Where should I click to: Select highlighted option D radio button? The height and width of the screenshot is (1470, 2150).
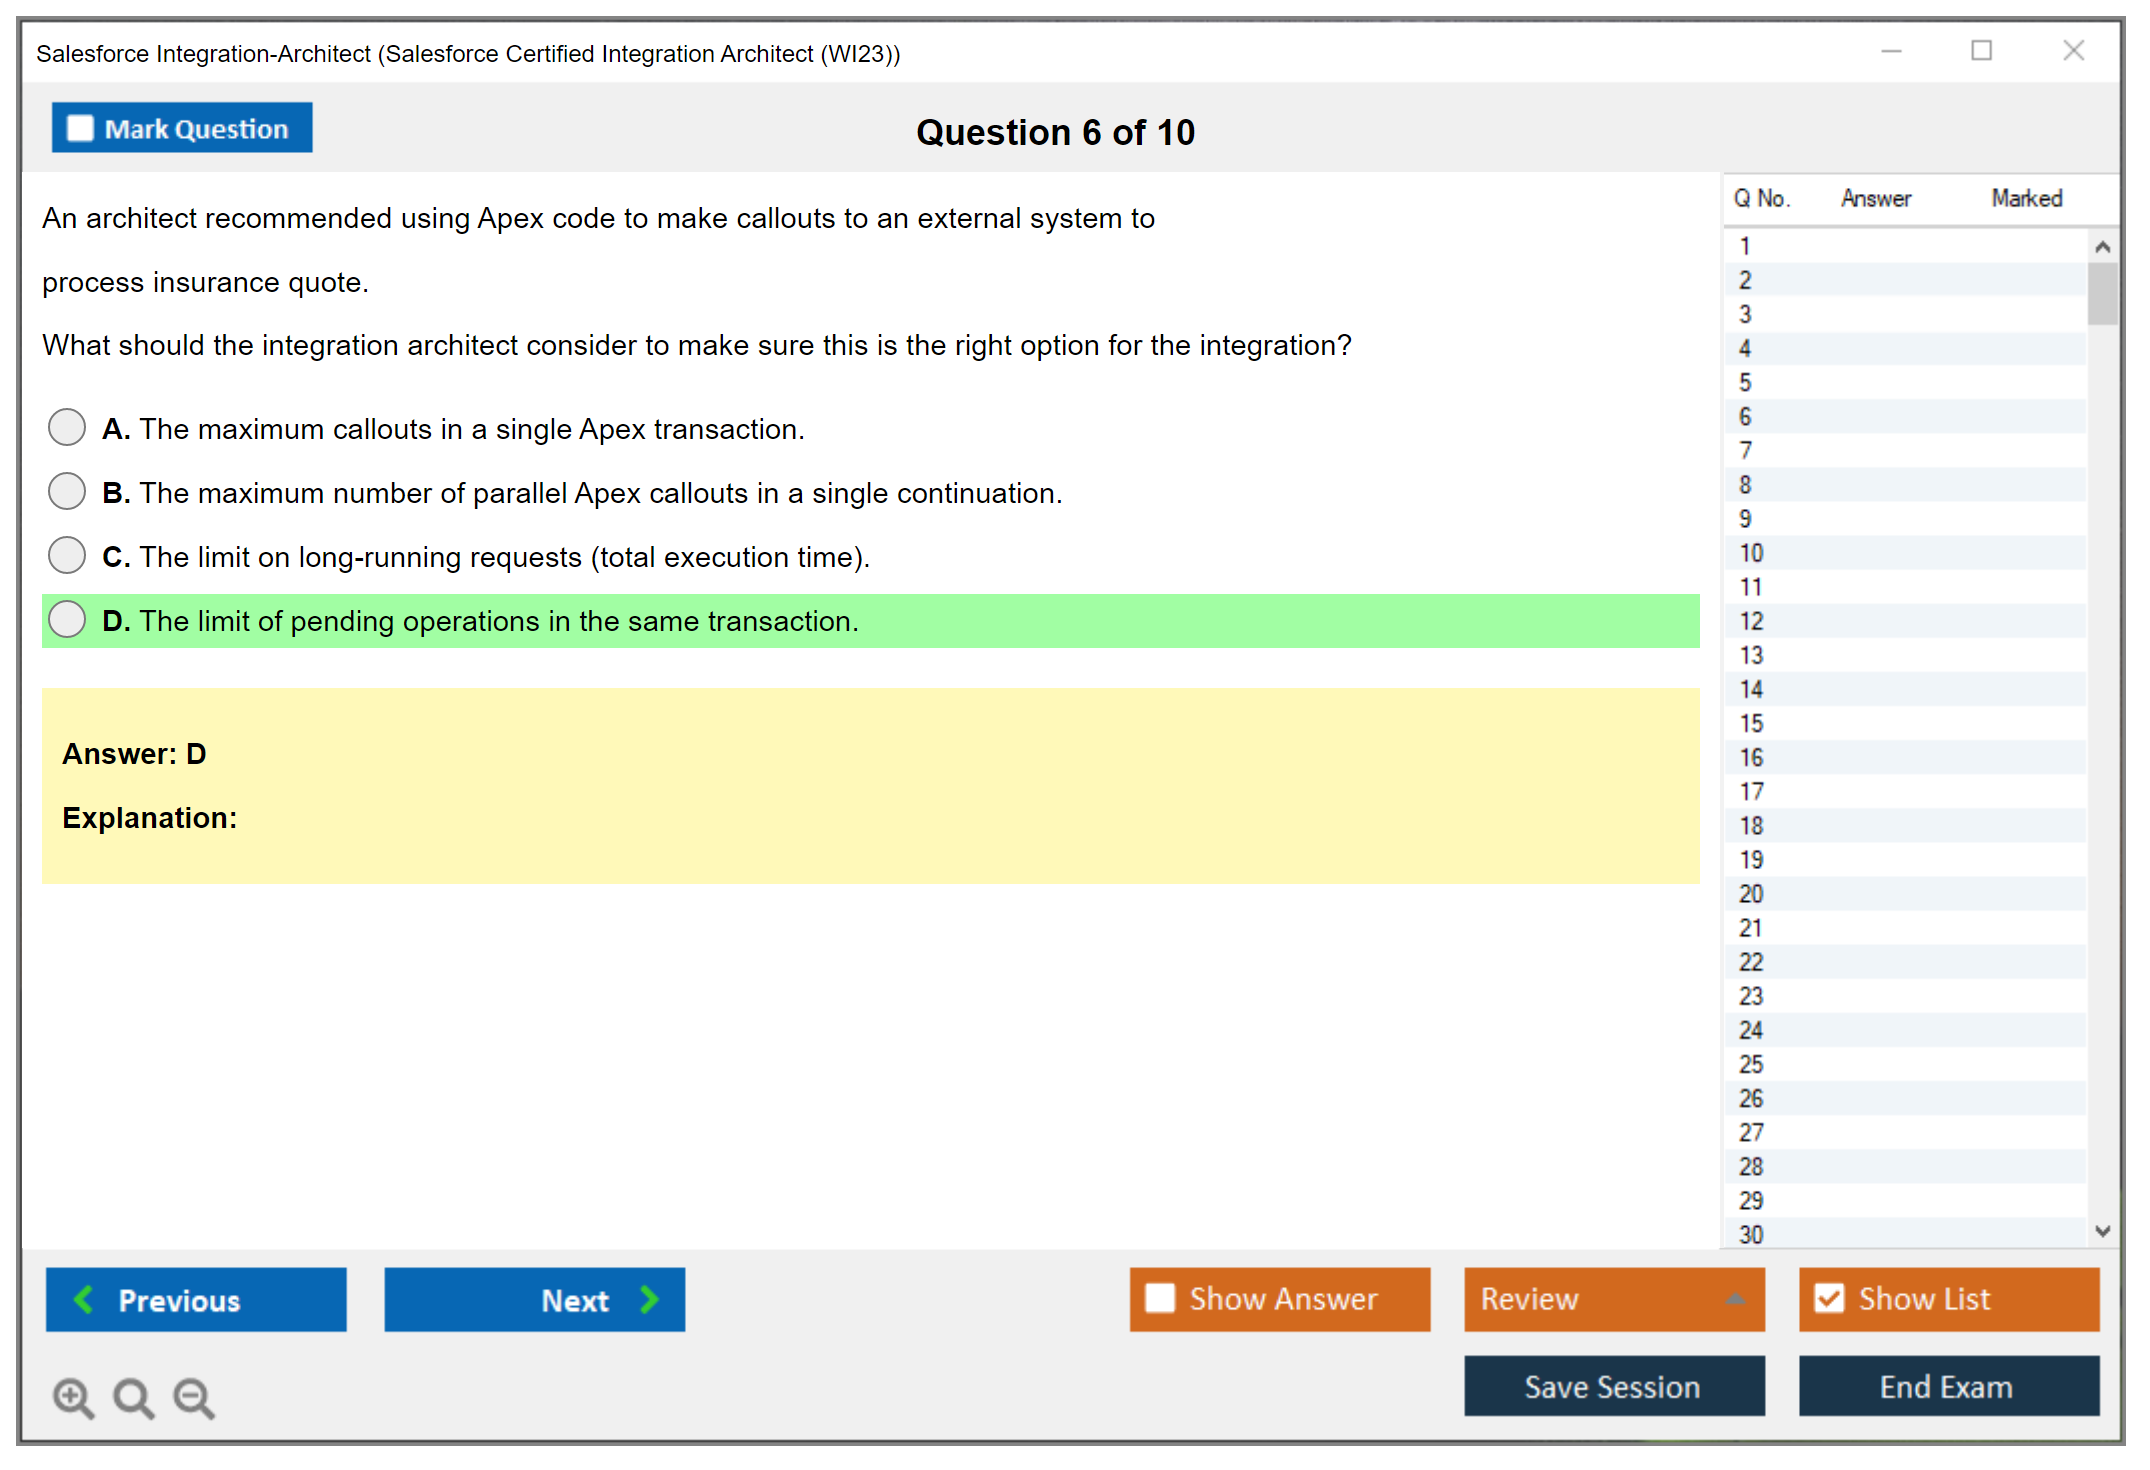point(67,619)
